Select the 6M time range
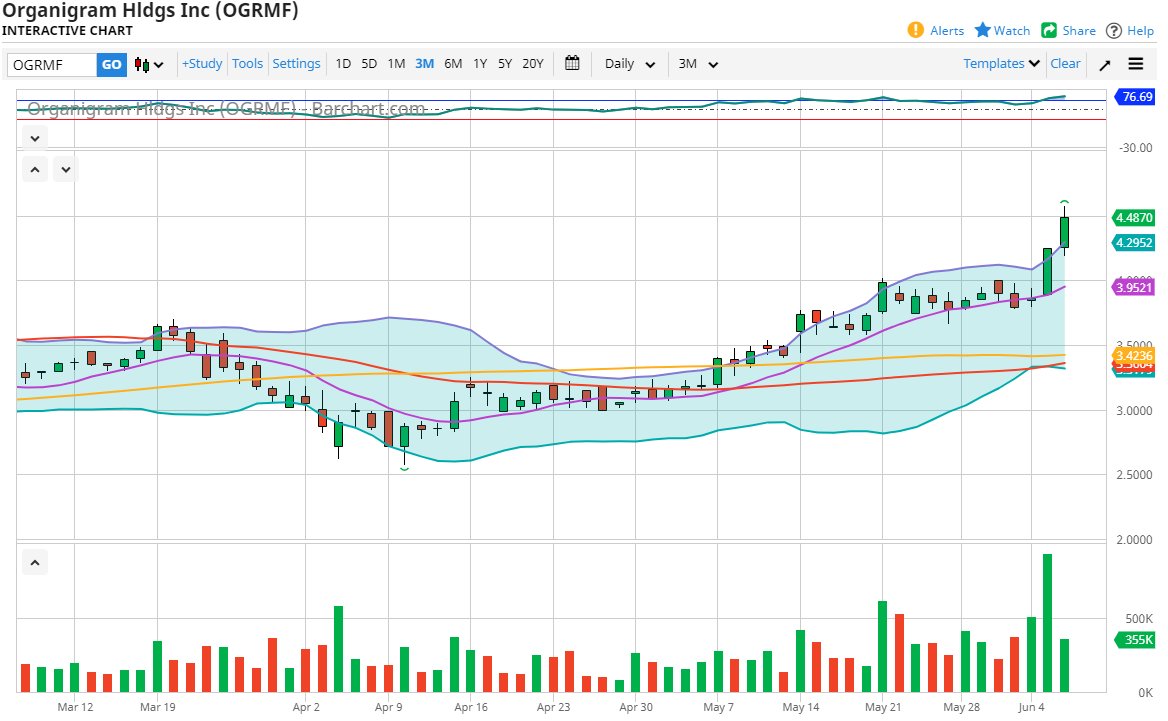Viewport: 1168px width, 721px height. [x=453, y=64]
